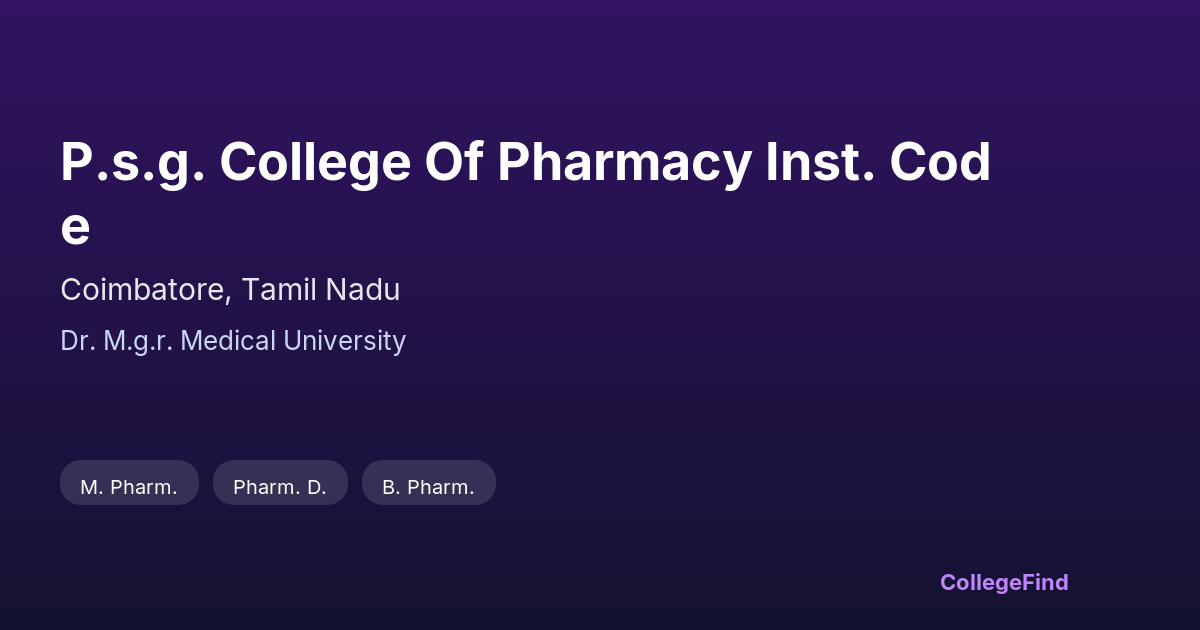Click the word "College" in the heading
Screen dimensions: 1200x630
pos(315,163)
